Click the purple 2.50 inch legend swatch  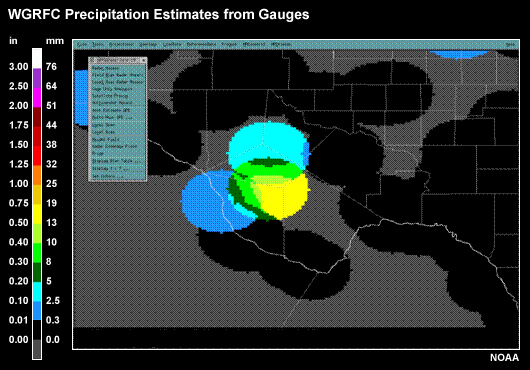tap(37, 78)
